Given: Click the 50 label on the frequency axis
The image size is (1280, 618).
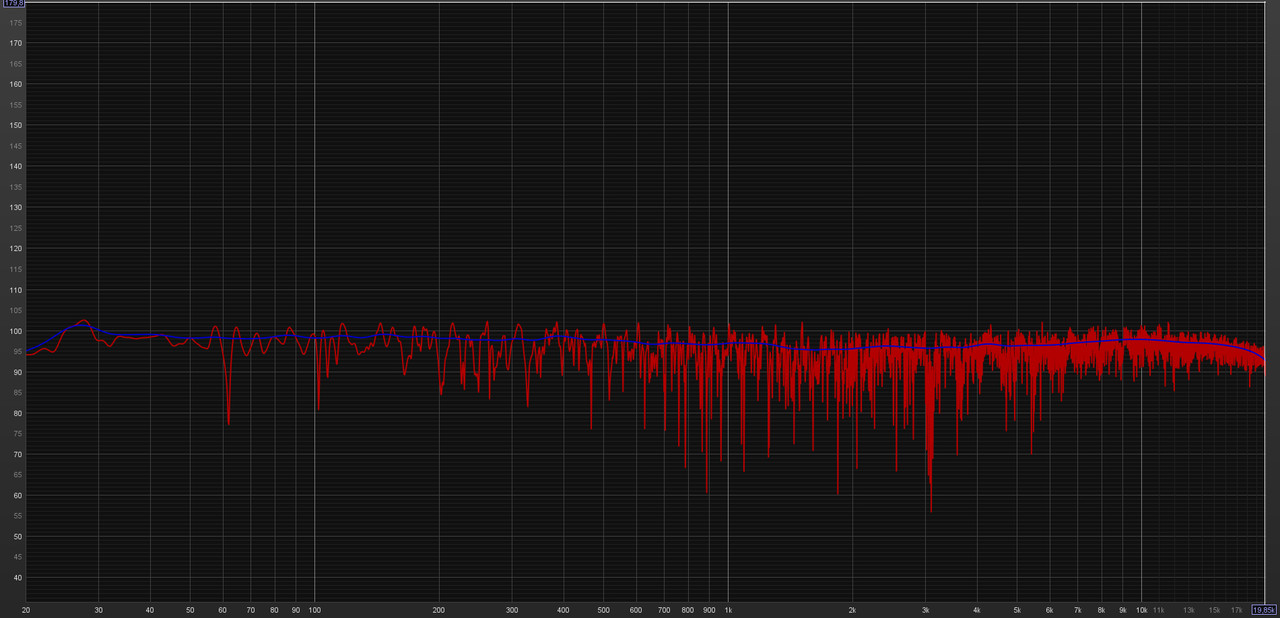Looking at the screenshot, I should [190, 609].
